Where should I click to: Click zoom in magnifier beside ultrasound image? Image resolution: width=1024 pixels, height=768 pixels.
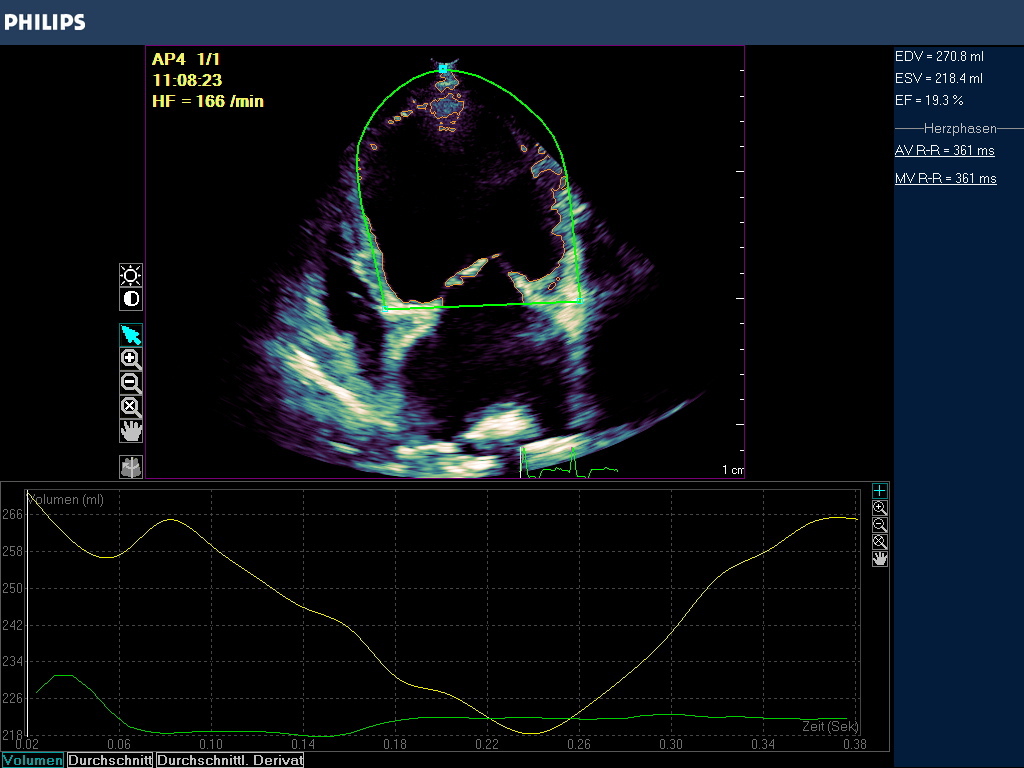pyautogui.click(x=131, y=358)
